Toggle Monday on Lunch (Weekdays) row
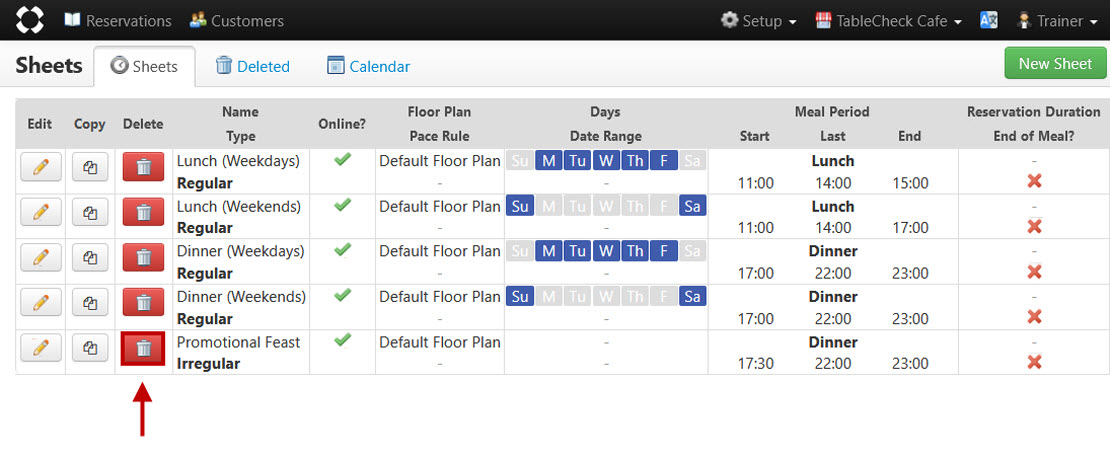 click(549, 161)
